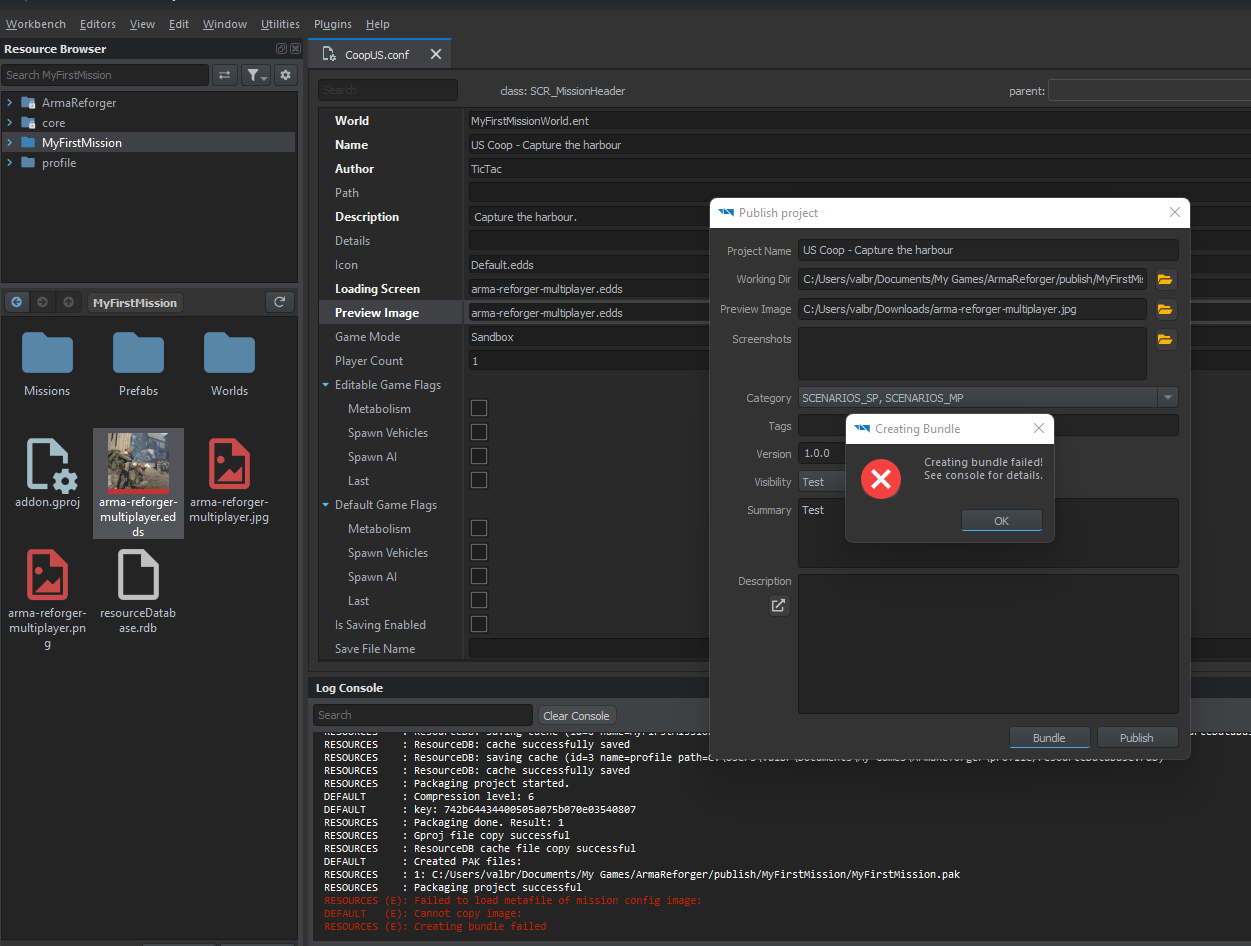
Task: Open the Resource Browser filter funnel icon
Action: click(x=257, y=75)
